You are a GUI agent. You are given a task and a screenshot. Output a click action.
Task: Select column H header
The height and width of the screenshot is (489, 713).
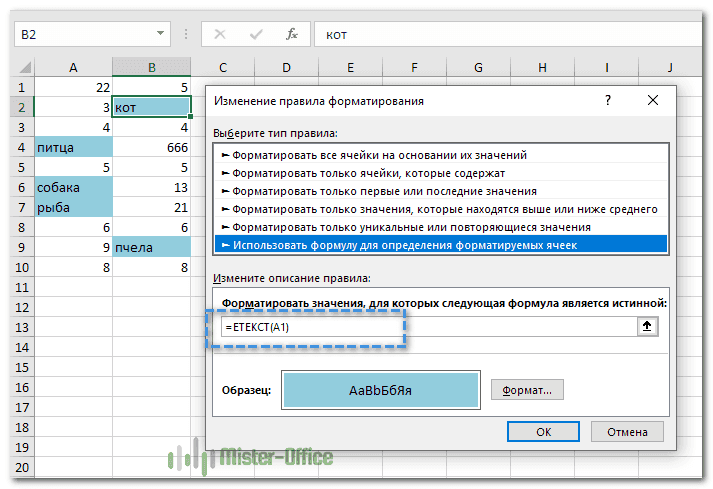[542, 67]
